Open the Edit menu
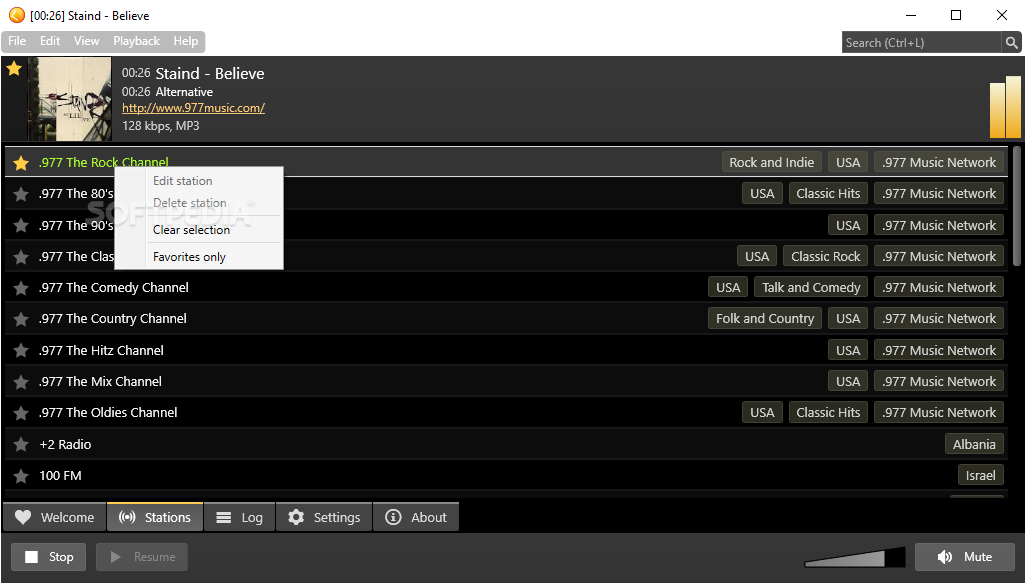This screenshot has width=1026, height=584. click(x=50, y=41)
